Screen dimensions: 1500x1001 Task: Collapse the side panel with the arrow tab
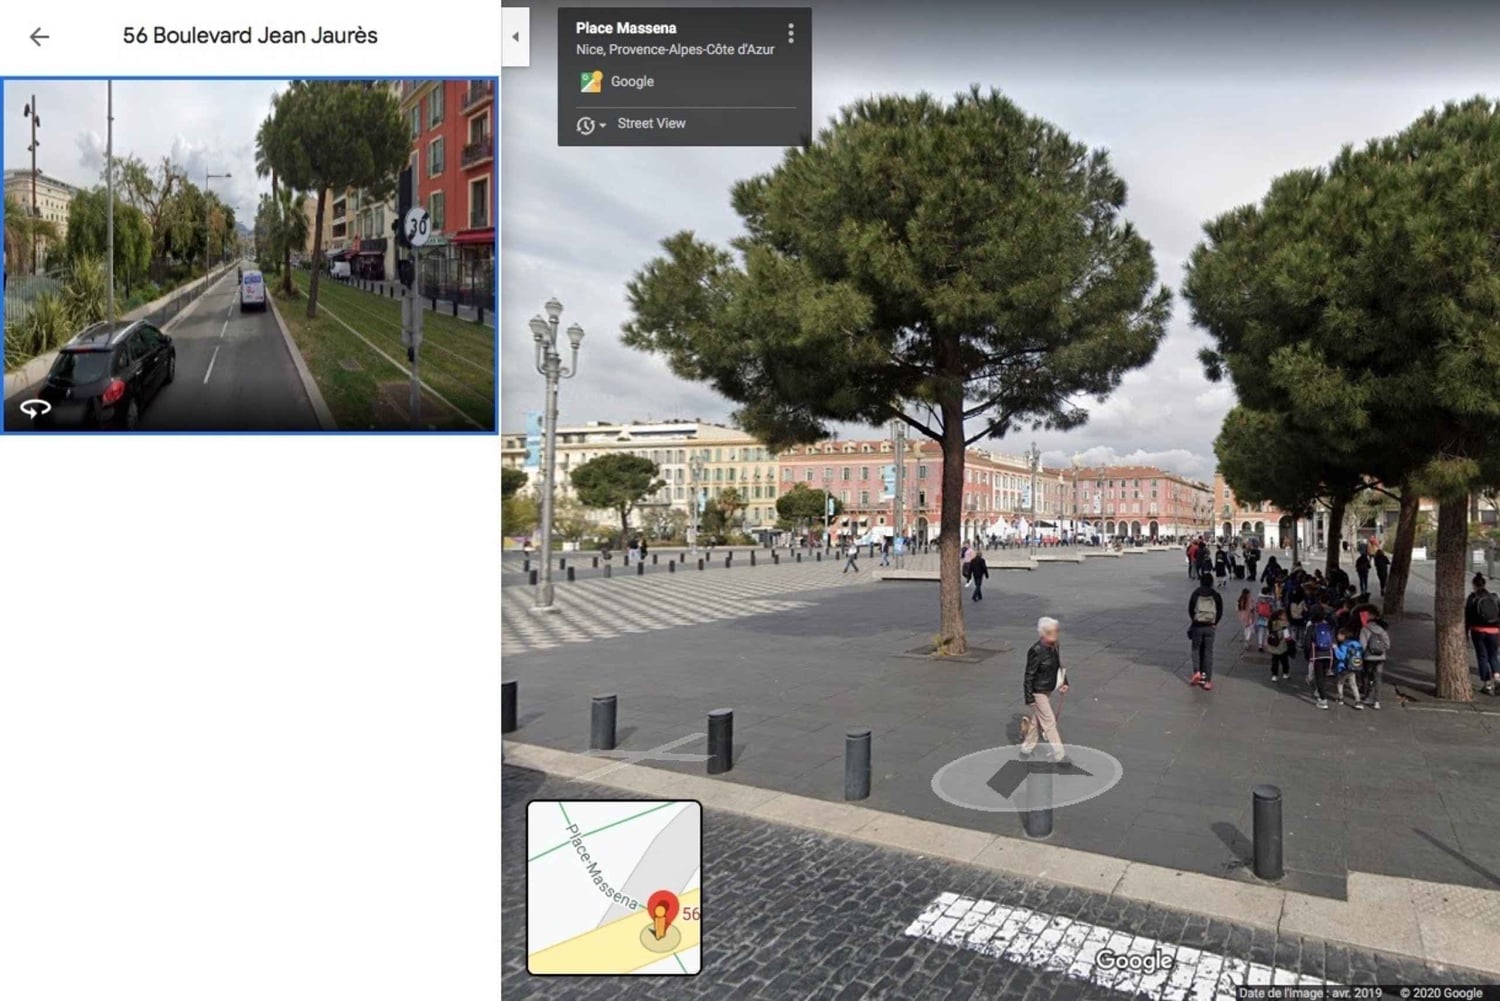coord(515,37)
